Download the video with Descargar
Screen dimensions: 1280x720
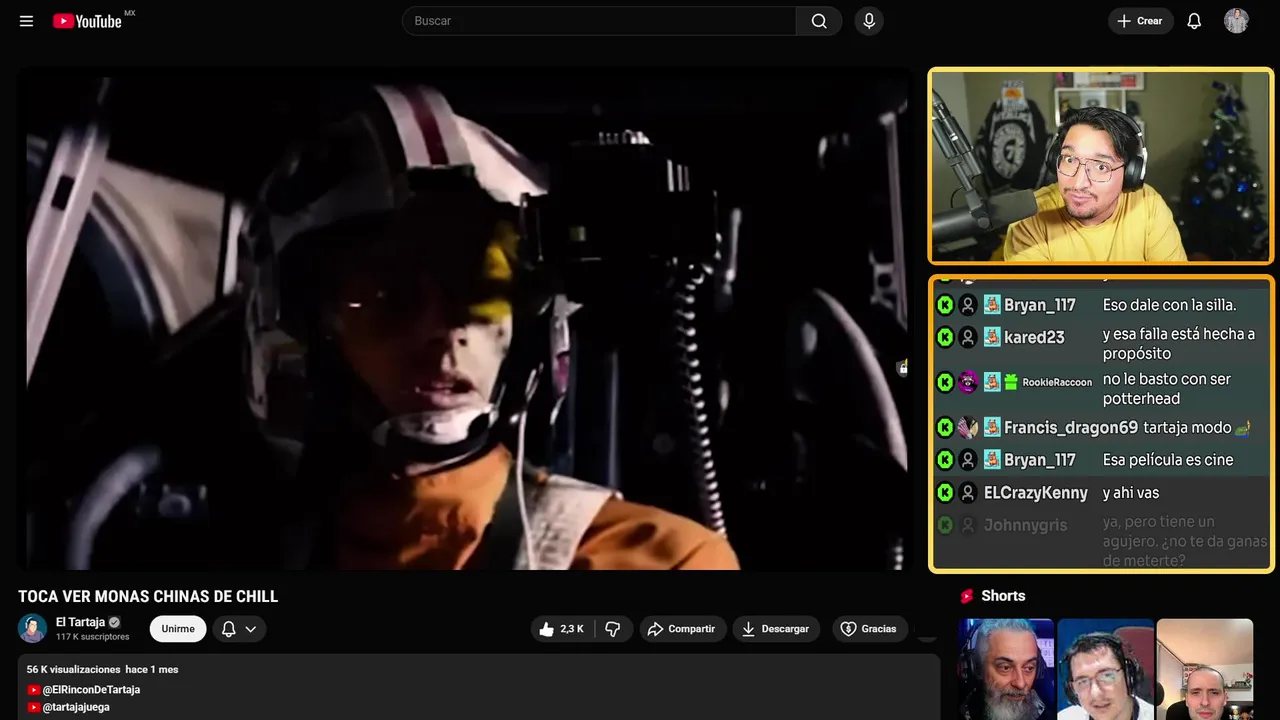coord(776,629)
